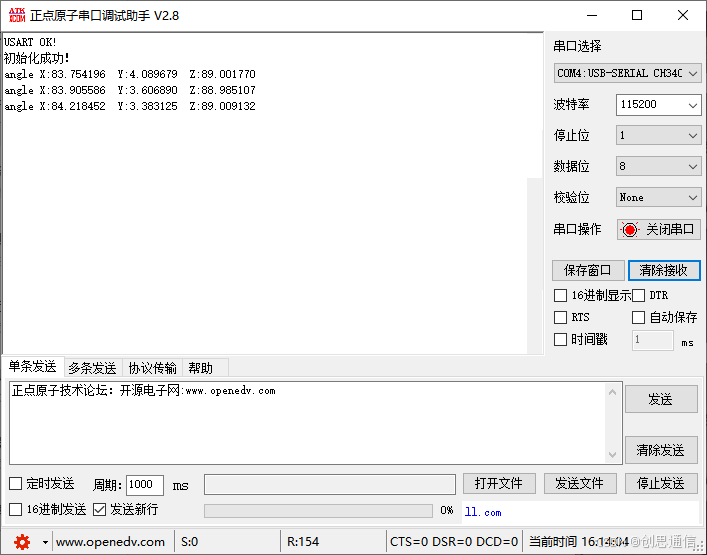Enable the 时间戳 timestamp checkbox
The height and width of the screenshot is (555, 707).
[x=560, y=339]
